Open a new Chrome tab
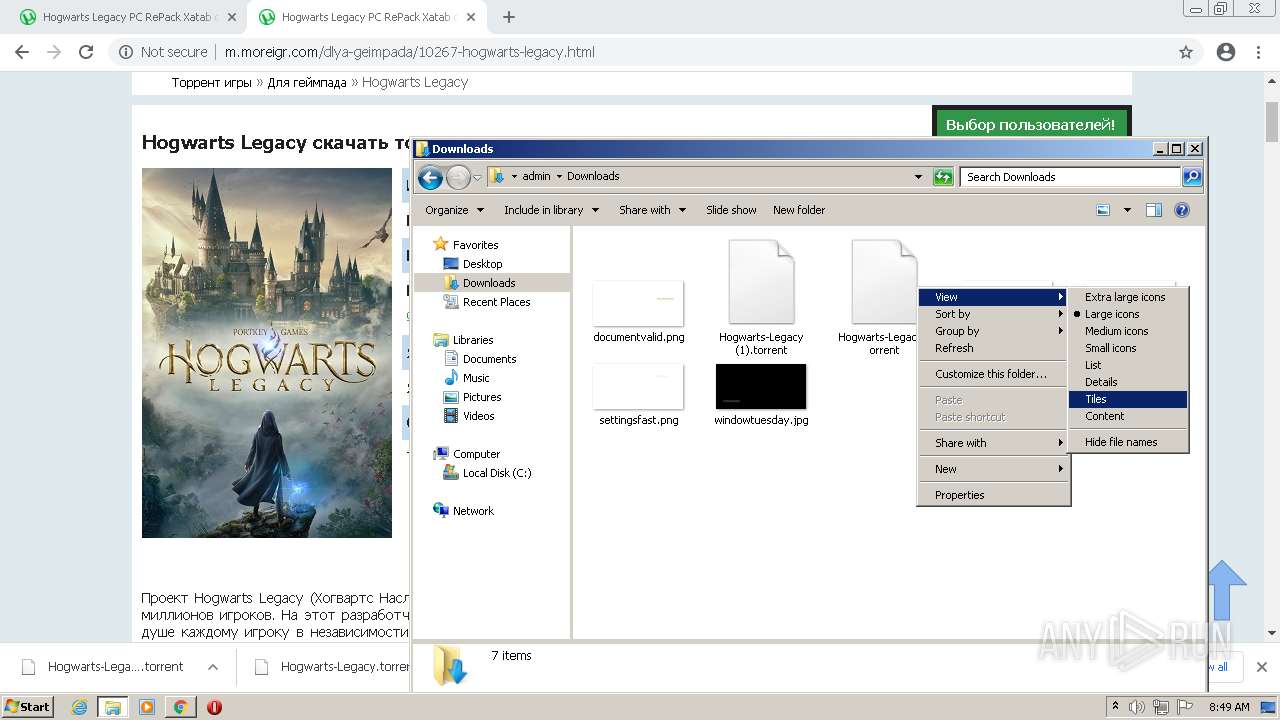1280x720 pixels. (509, 17)
